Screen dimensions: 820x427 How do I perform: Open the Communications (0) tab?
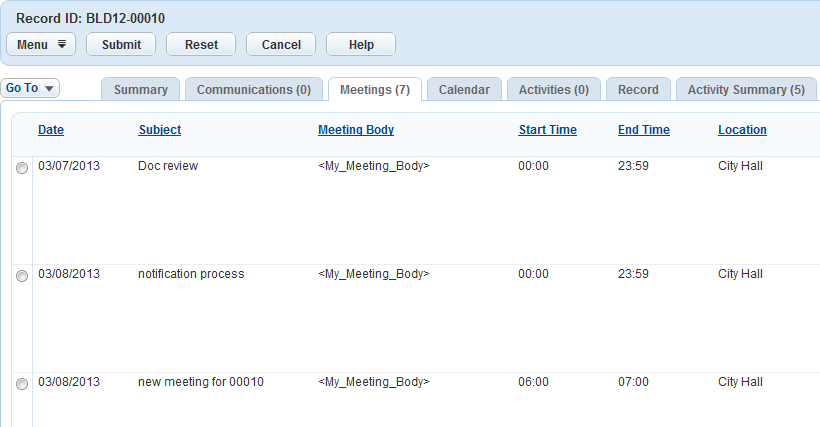254,90
